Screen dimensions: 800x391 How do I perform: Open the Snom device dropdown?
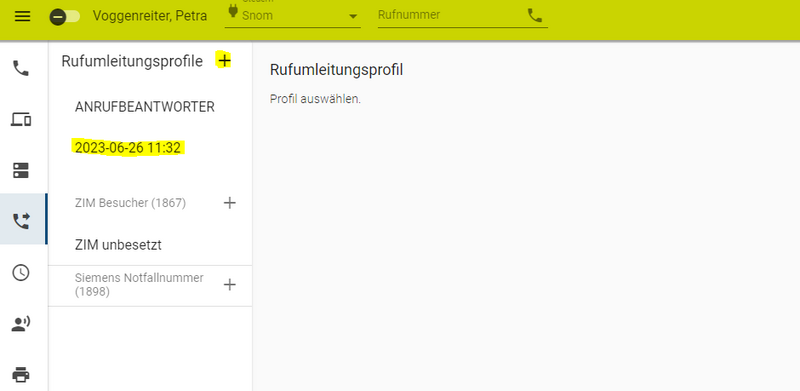click(x=293, y=15)
